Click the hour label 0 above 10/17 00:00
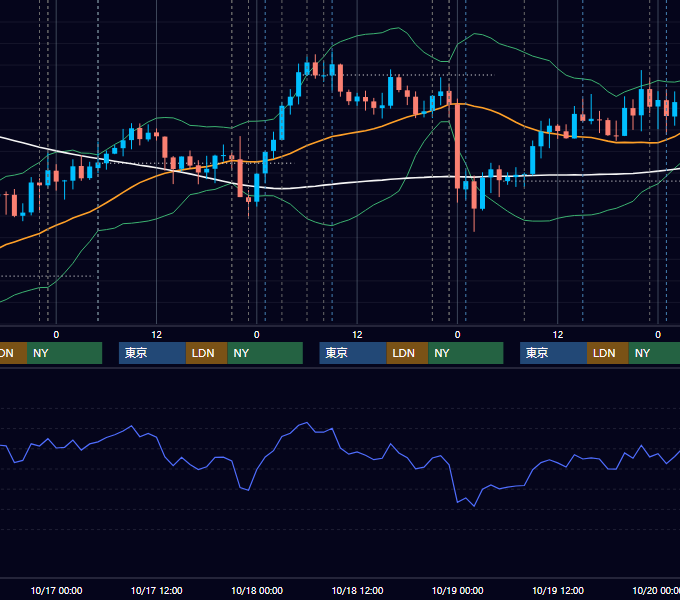This screenshot has width=680, height=600. pos(56,335)
